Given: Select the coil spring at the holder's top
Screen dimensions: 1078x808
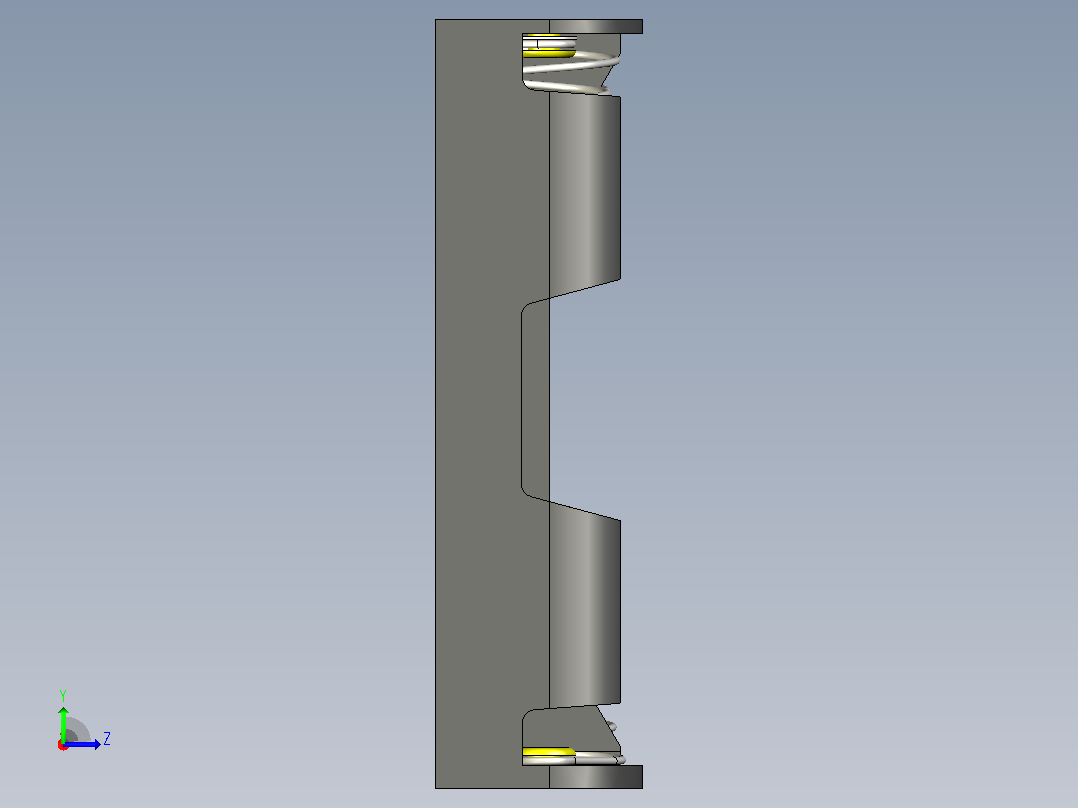Looking at the screenshot, I should tap(571, 68).
